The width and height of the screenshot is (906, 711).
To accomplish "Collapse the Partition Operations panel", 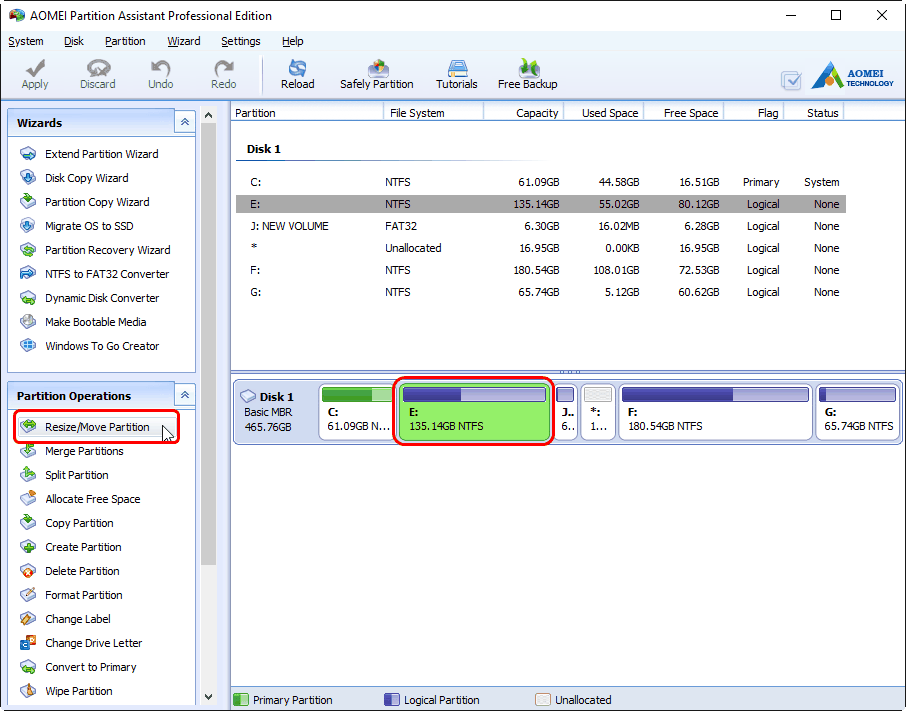I will click(x=184, y=394).
